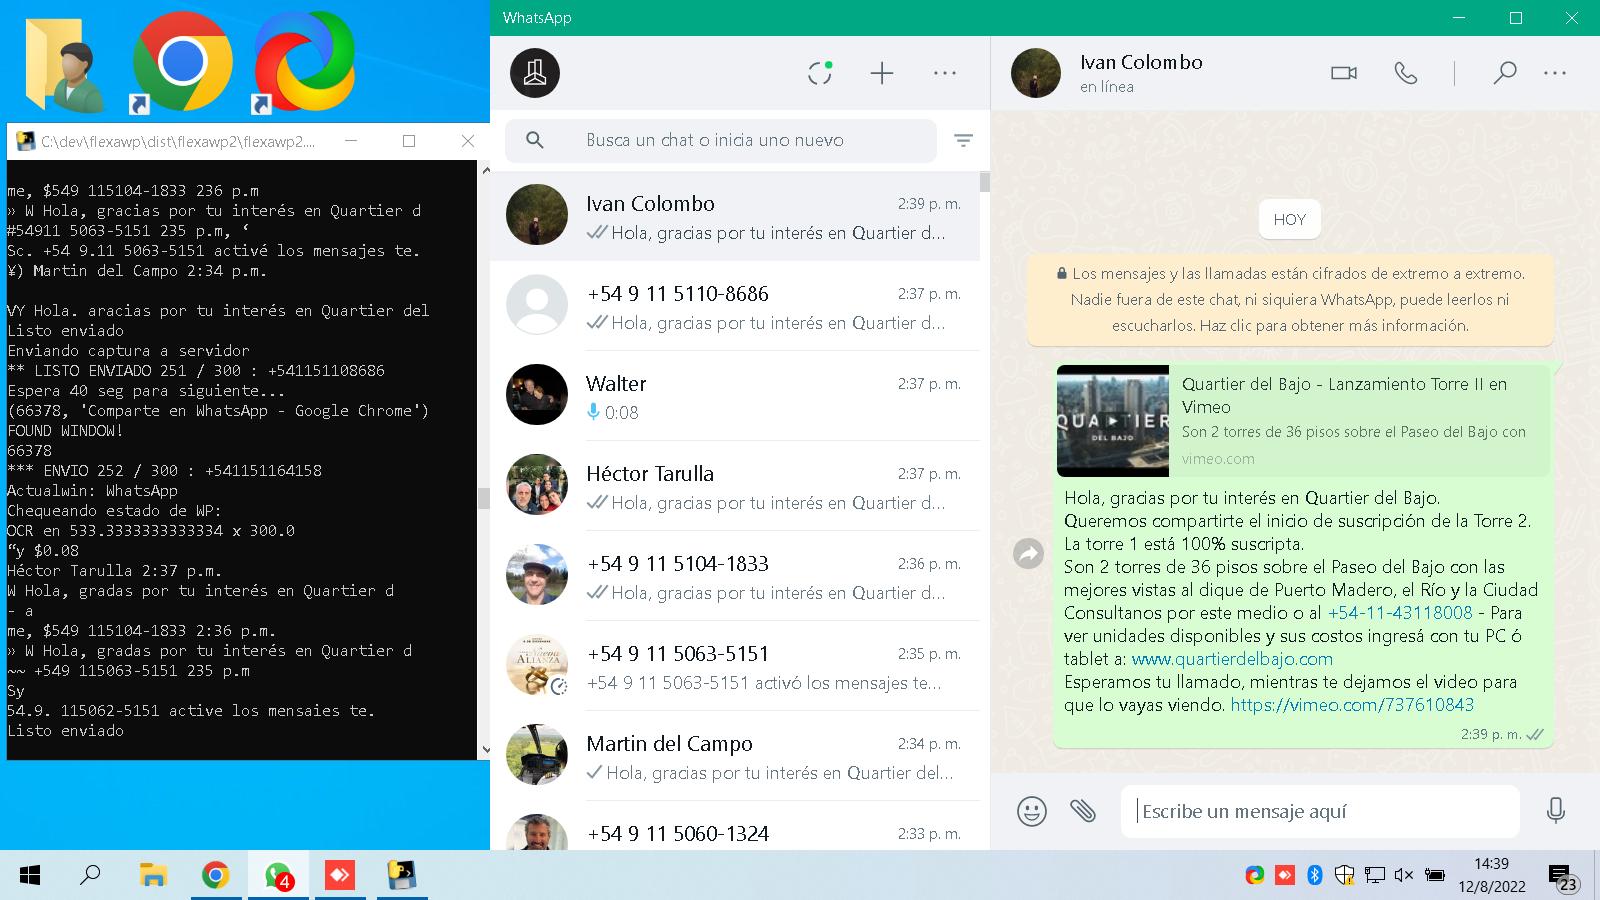This screenshot has width=1600, height=900.
Task: Click Walter's 0:08 voice message preview
Action: pos(612,412)
